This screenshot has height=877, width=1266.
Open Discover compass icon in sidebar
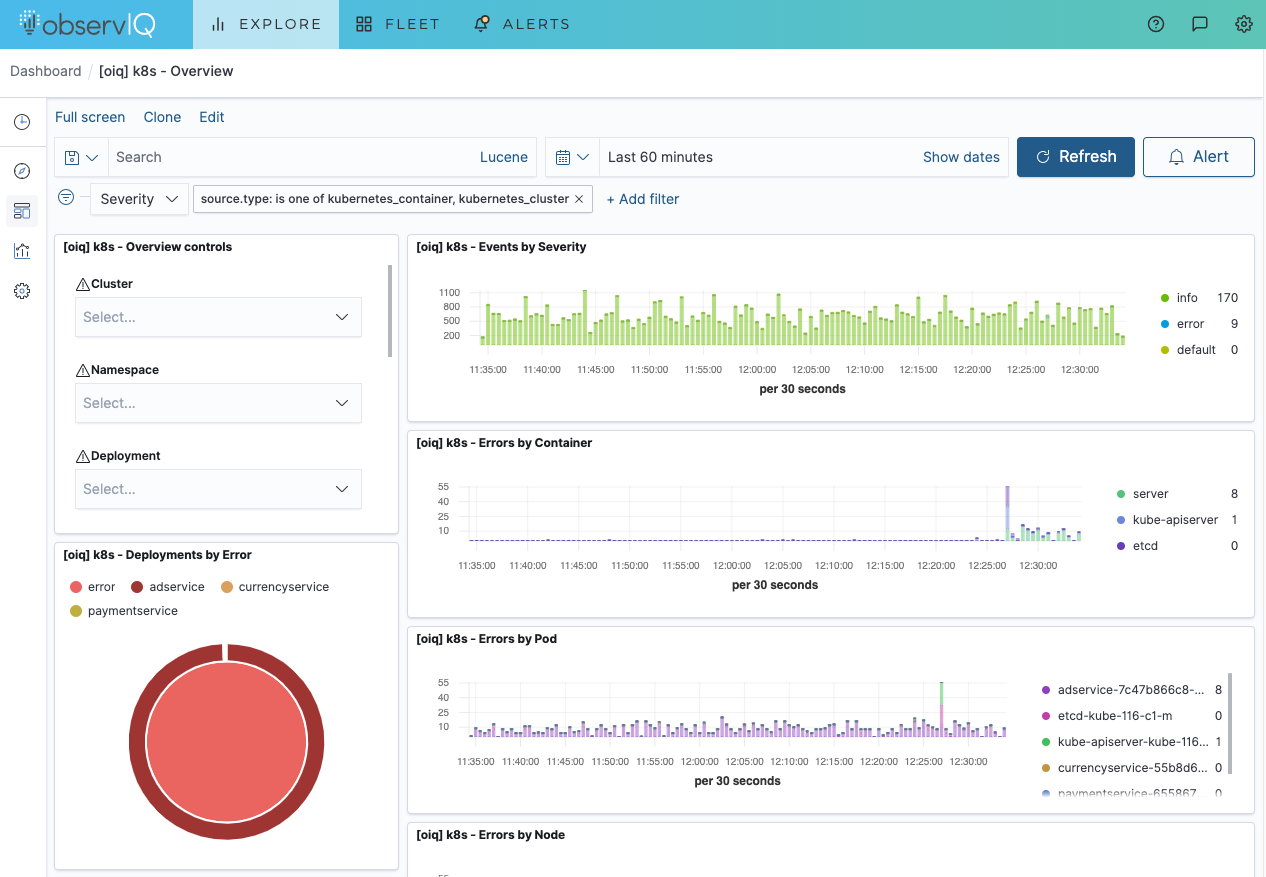(x=22, y=171)
